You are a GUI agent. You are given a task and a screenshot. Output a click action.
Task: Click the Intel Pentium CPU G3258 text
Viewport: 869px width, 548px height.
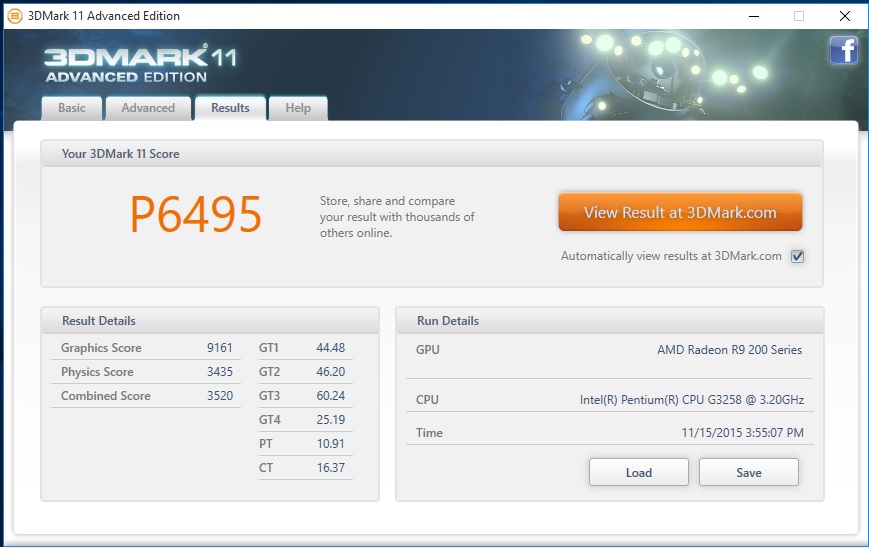pyautogui.click(x=692, y=400)
